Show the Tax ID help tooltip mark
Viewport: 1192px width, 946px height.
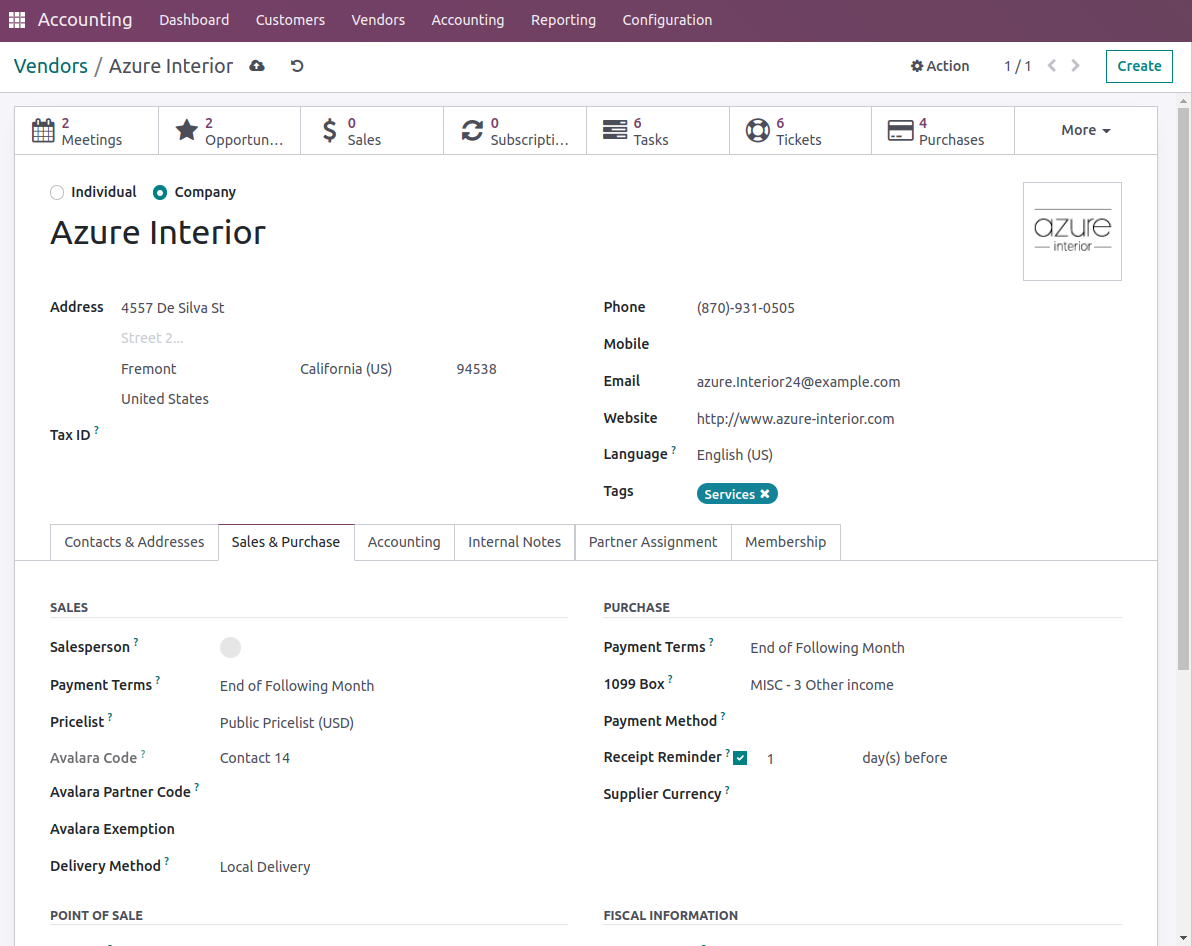tap(97, 430)
